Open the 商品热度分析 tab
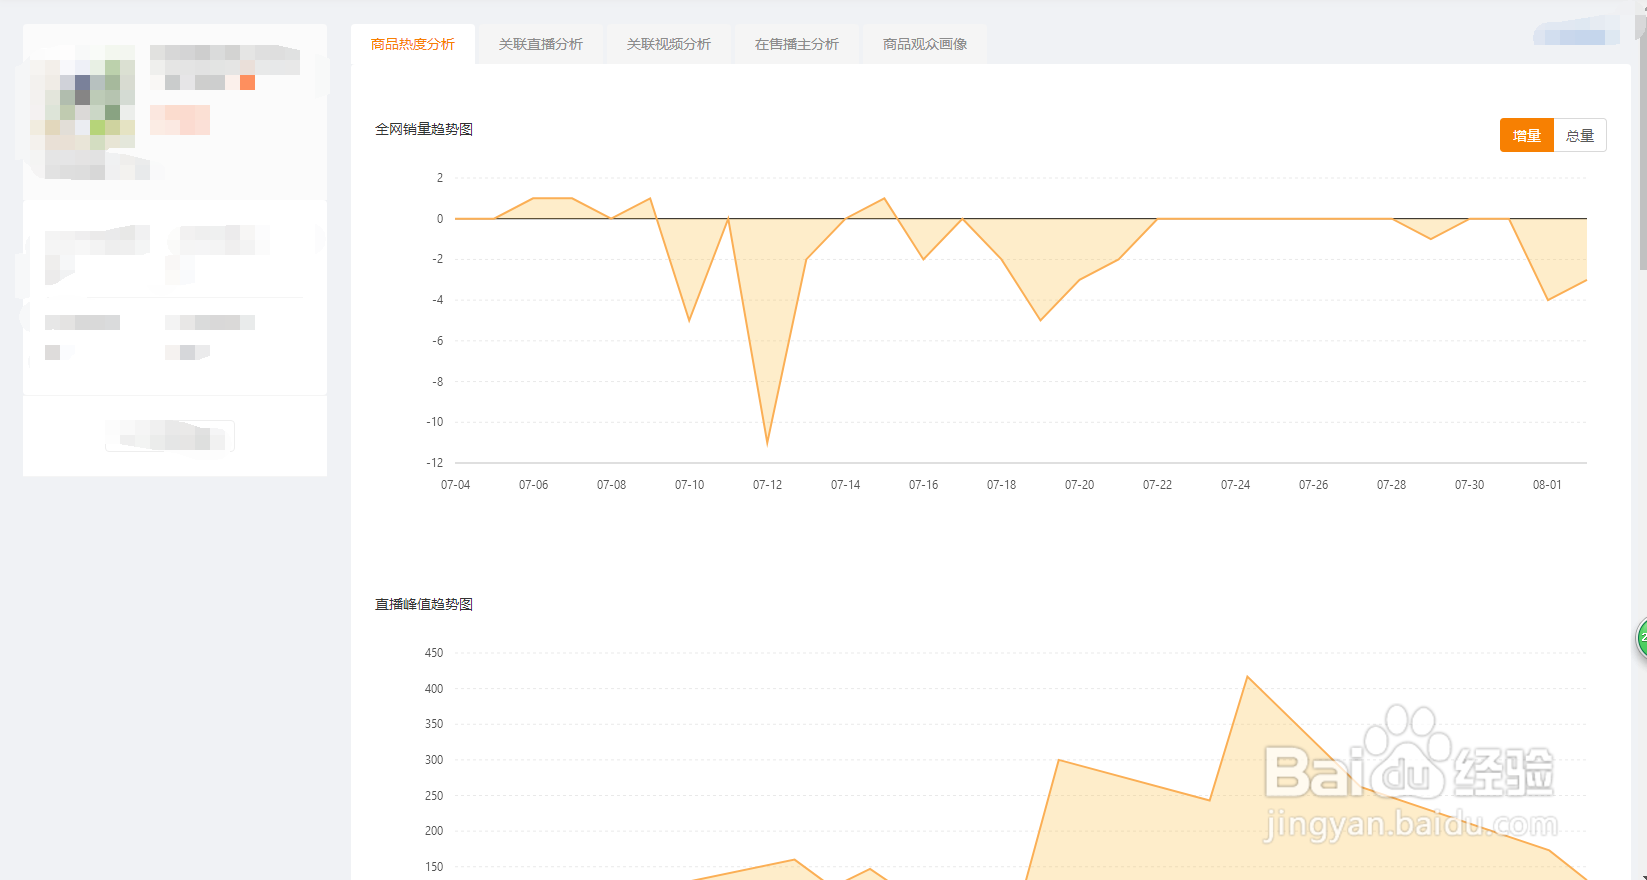Screen dimensions: 1647x880 point(413,44)
